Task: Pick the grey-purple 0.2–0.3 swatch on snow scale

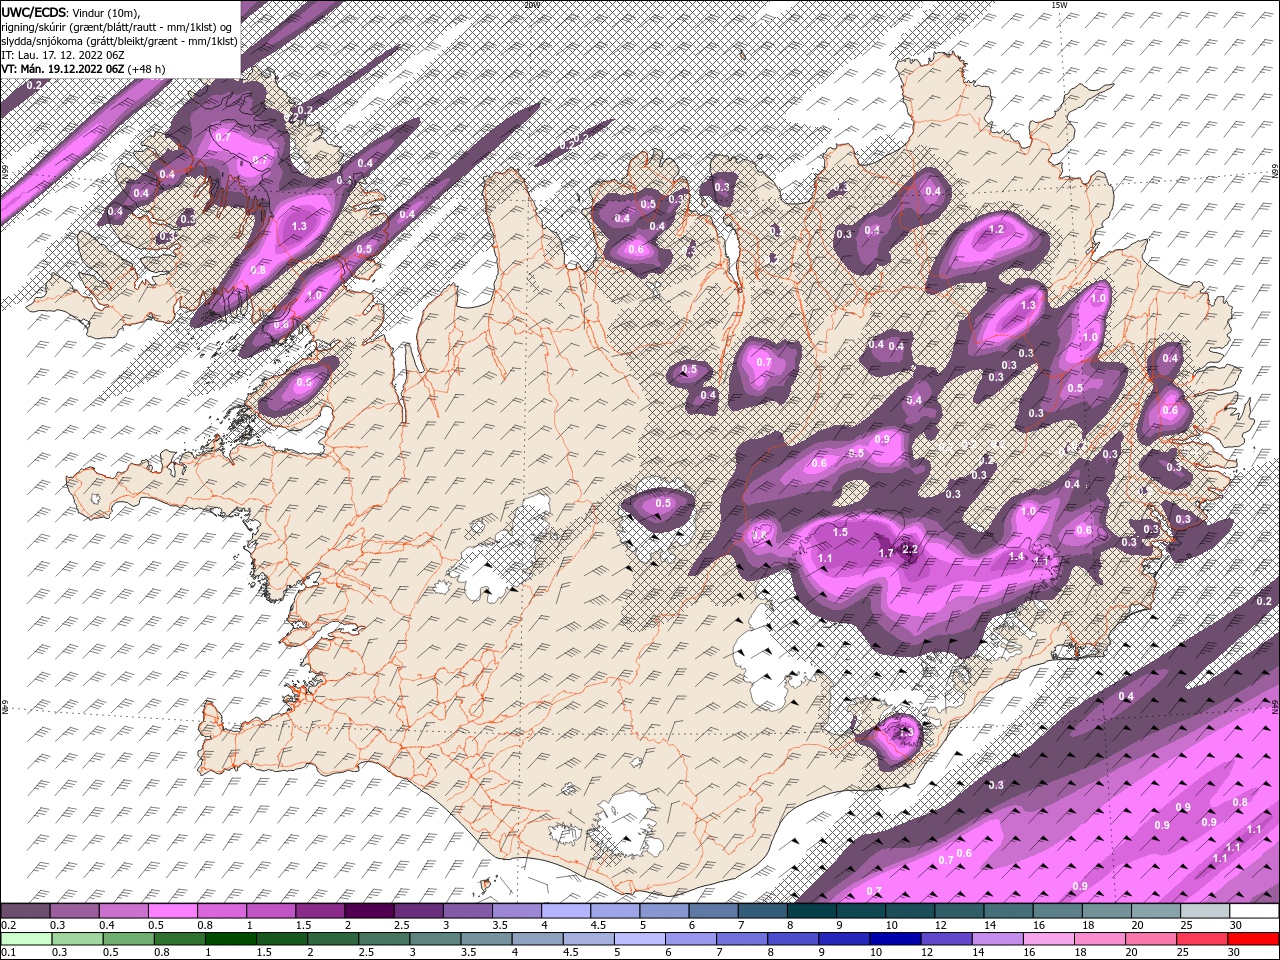Action: 25,911
